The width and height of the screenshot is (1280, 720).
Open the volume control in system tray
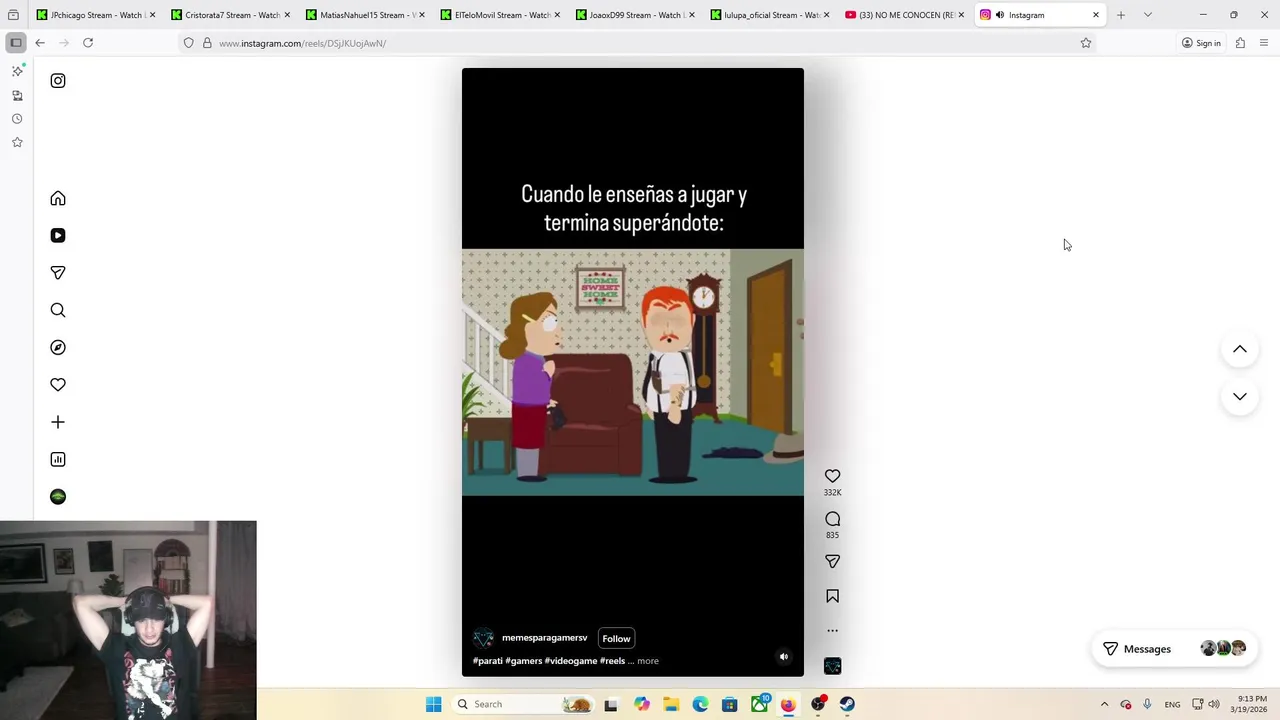[x=1214, y=704]
